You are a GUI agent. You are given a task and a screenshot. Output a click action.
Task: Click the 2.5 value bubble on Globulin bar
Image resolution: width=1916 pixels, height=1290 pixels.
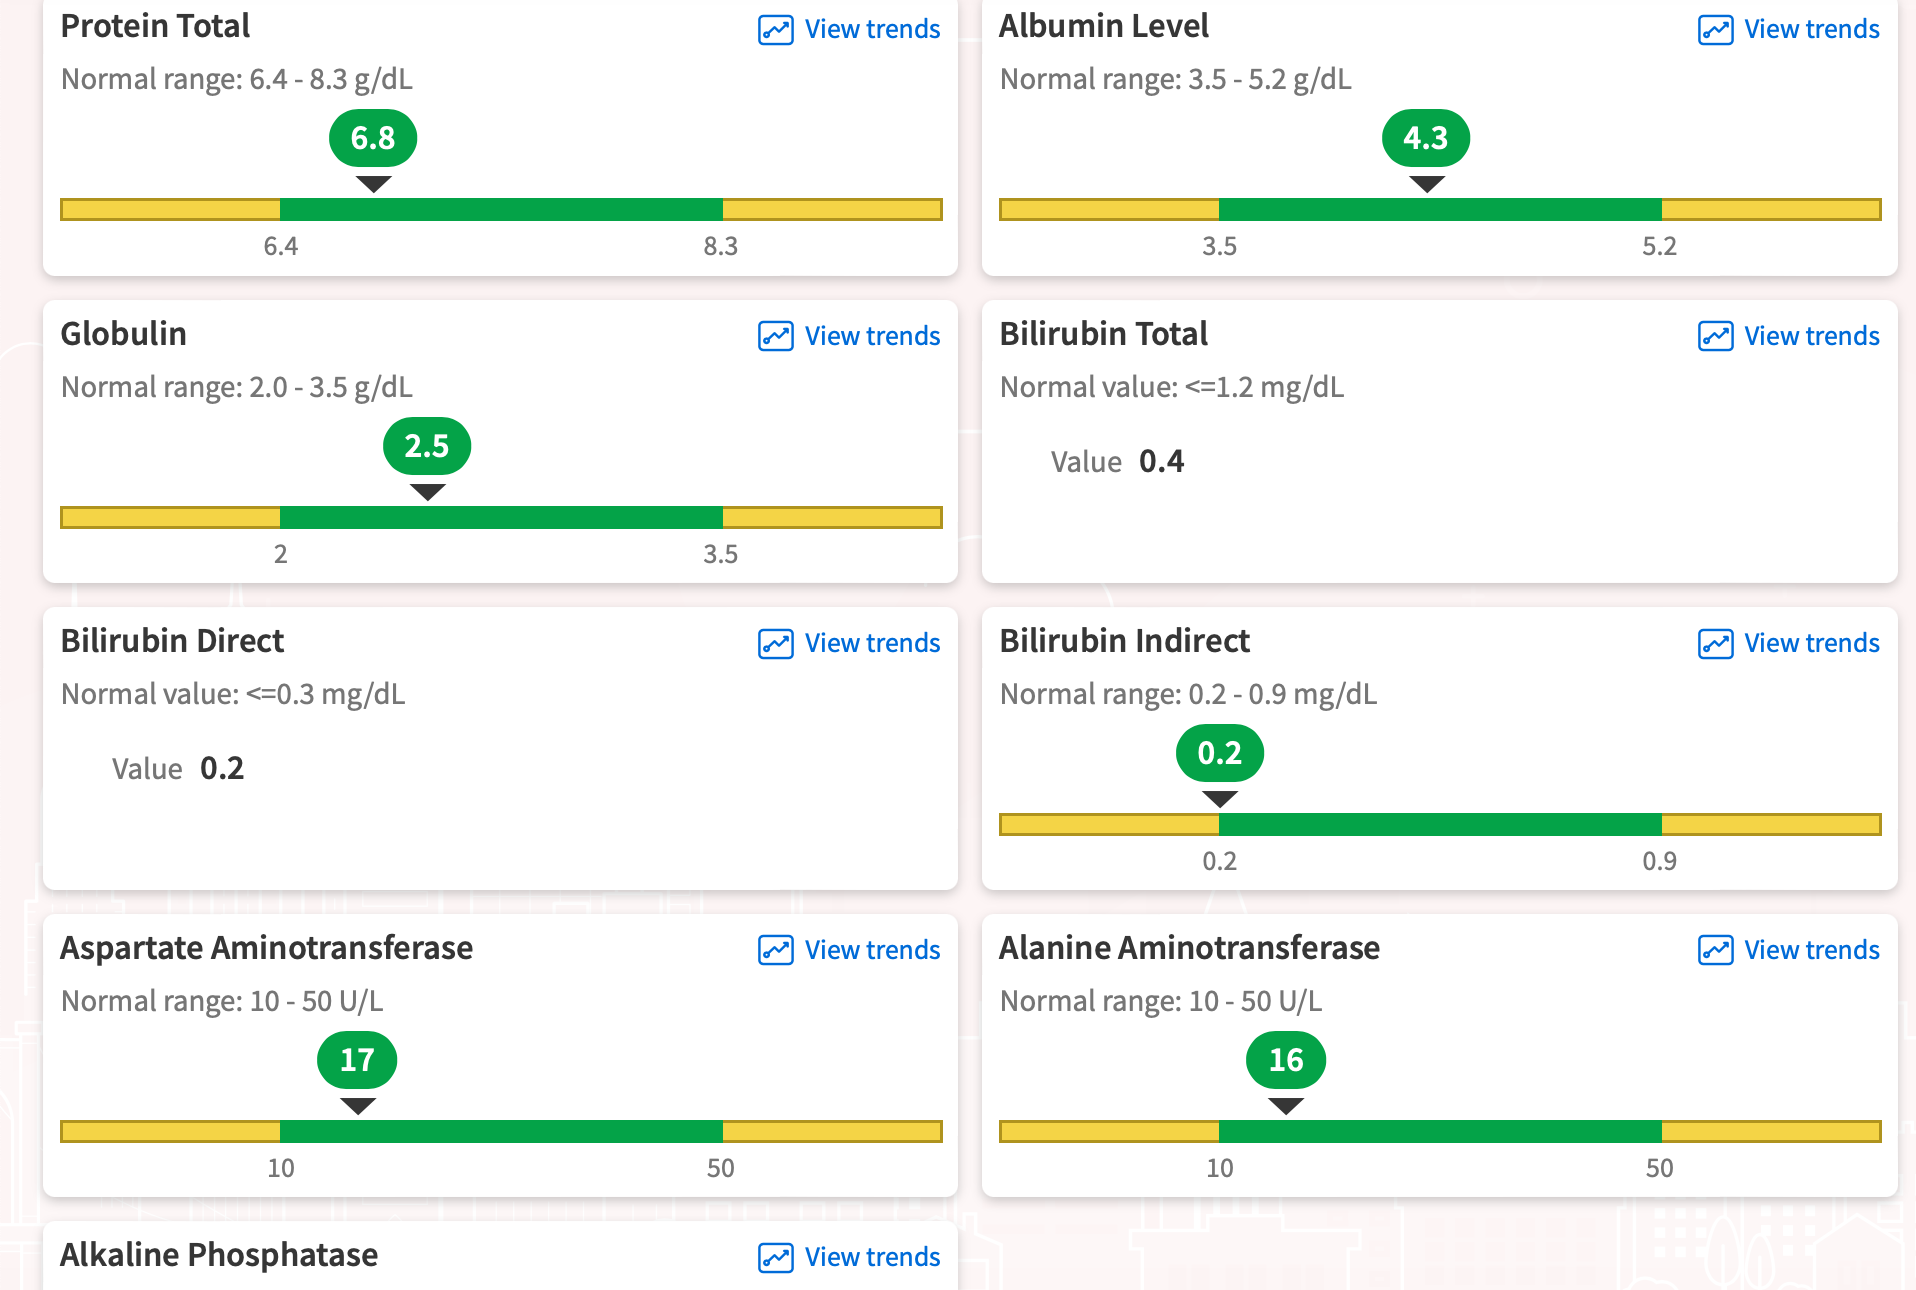(x=427, y=446)
